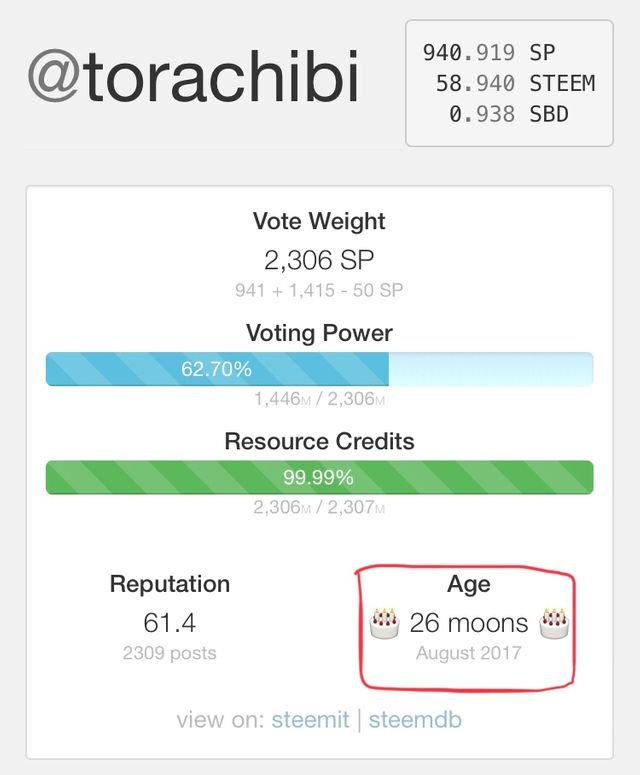The image size is (640, 775).
Task: Click the 941 + 1,415 - 50 SP breakdown
Action: click(319, 291)
